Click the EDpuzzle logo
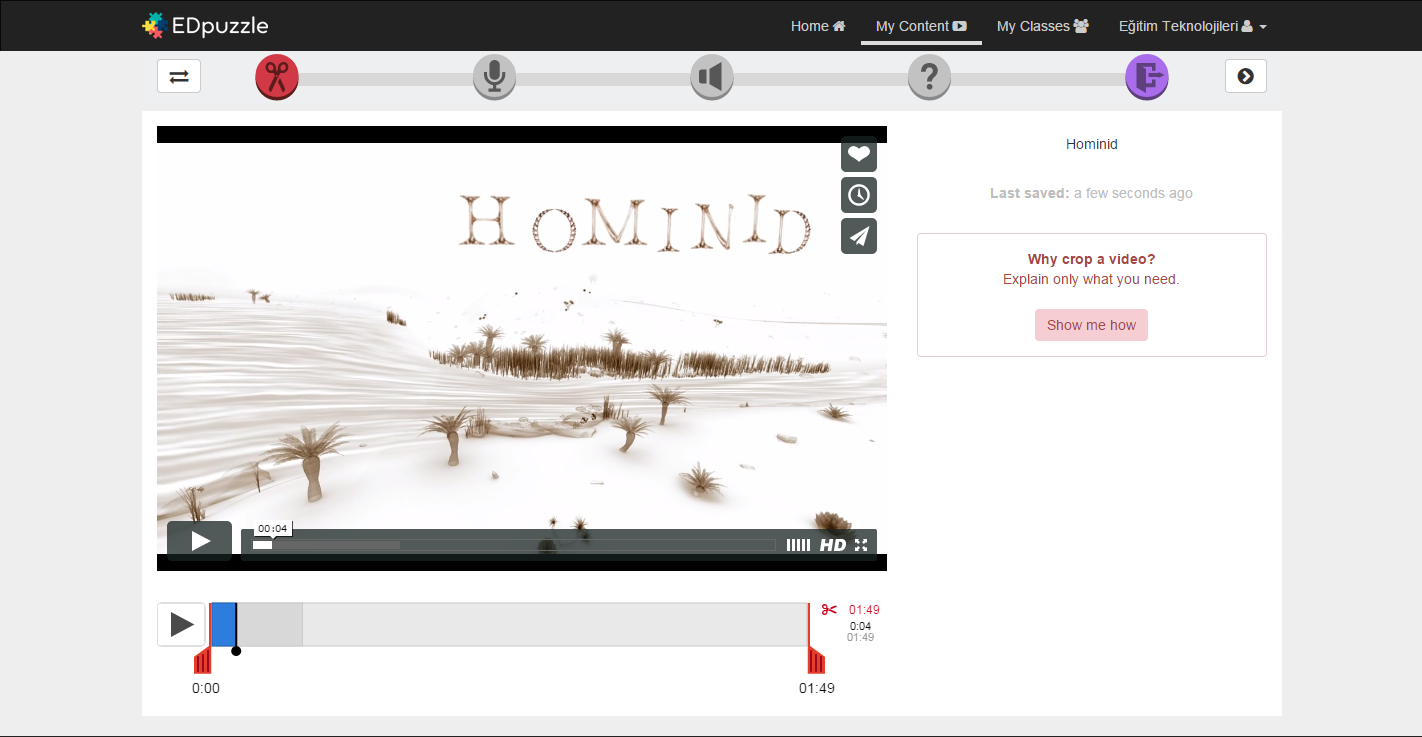1422x737 pixels. (x=205, y=26)
